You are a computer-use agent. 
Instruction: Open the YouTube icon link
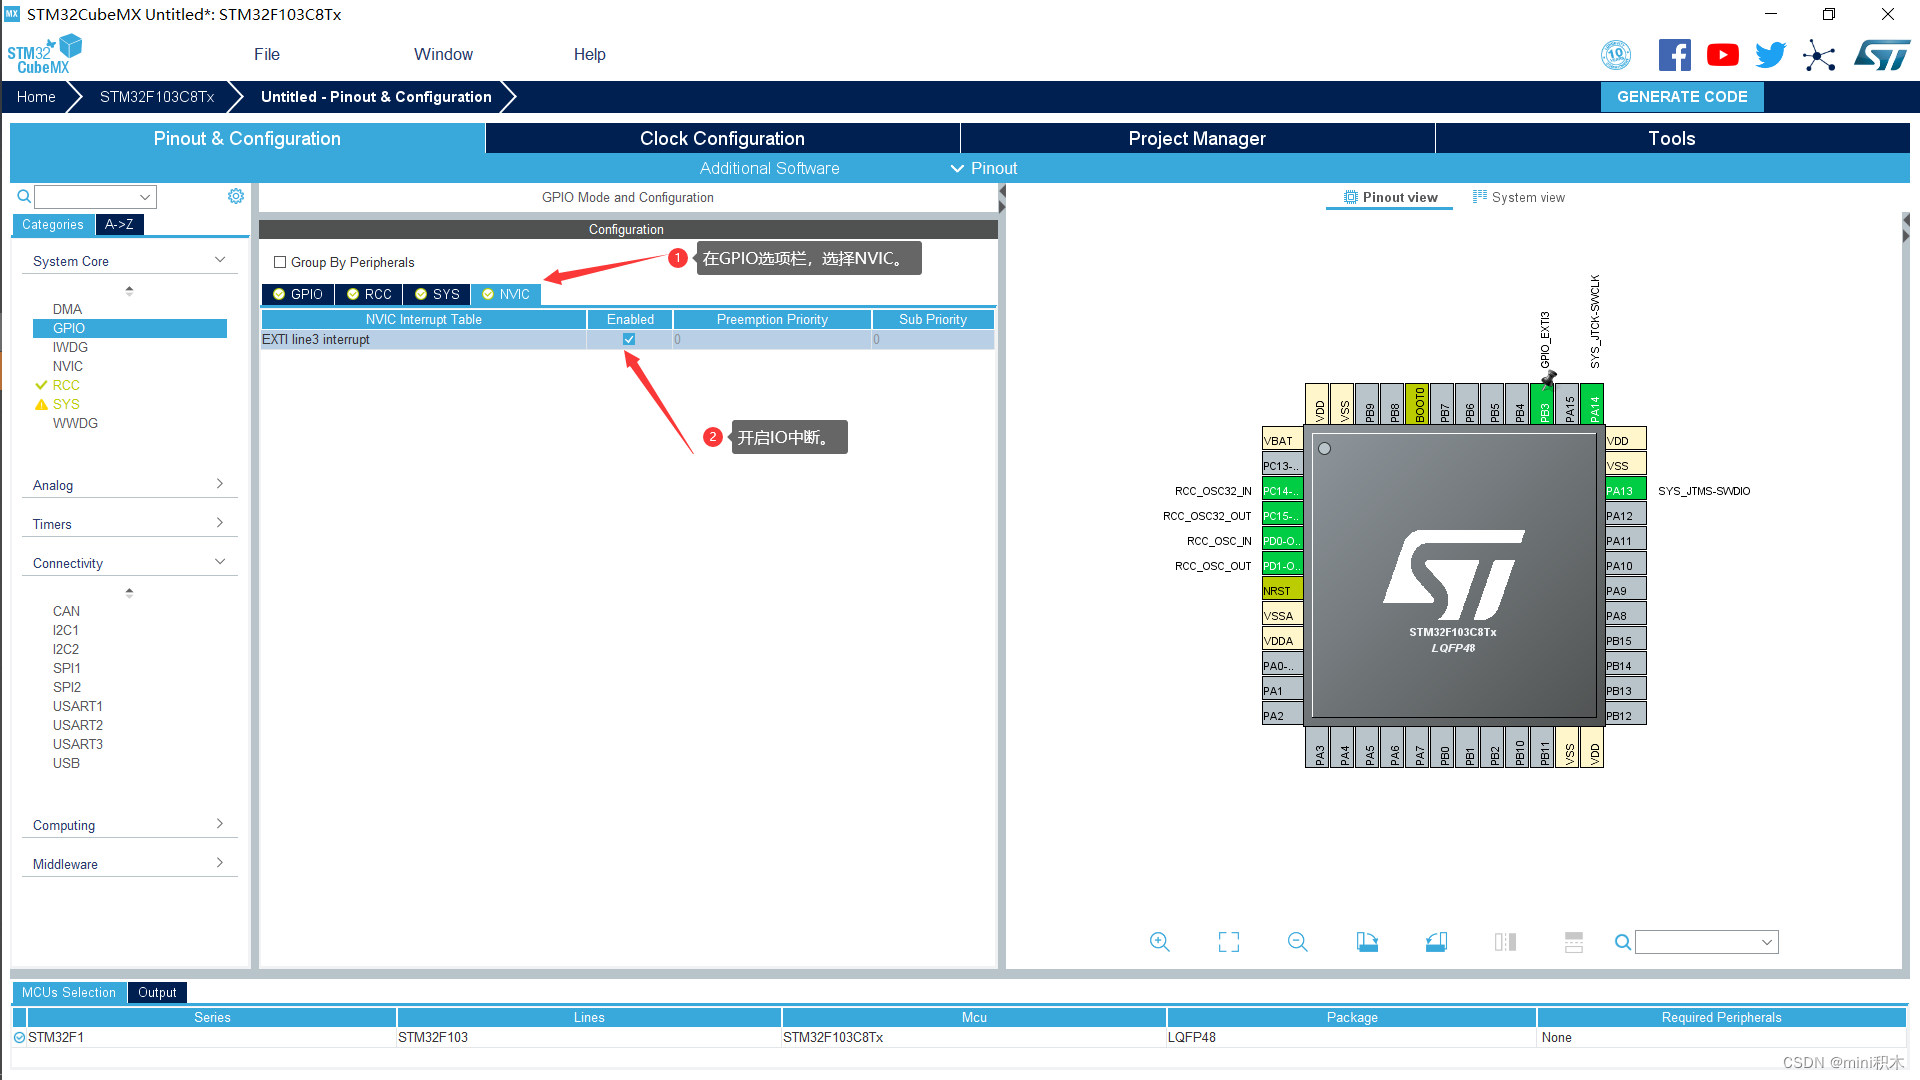(x=1723, y=55)
